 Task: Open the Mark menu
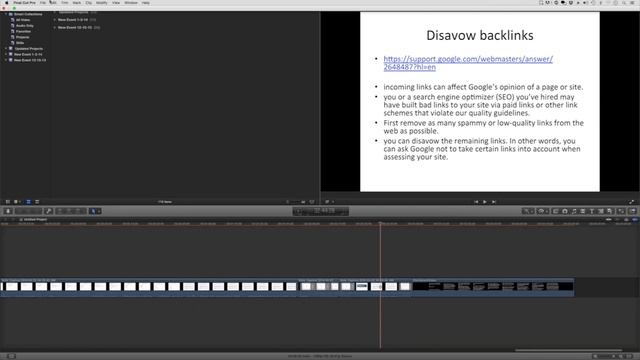tap(76, 3)
